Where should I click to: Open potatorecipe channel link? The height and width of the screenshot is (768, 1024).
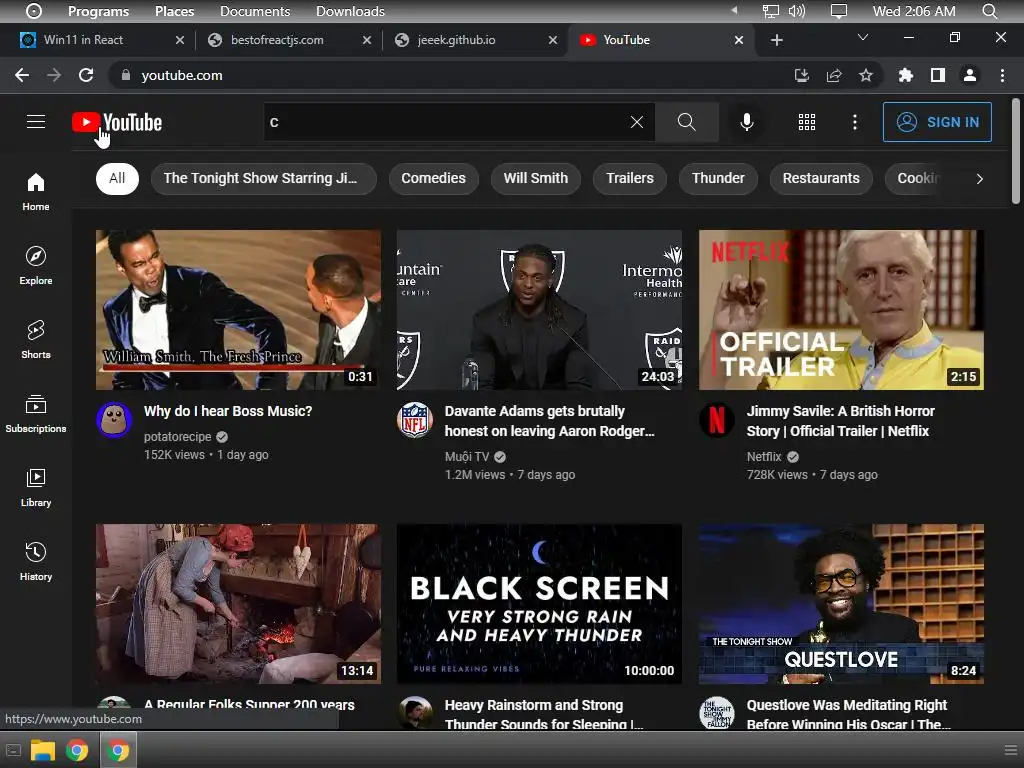pos(178,436)
